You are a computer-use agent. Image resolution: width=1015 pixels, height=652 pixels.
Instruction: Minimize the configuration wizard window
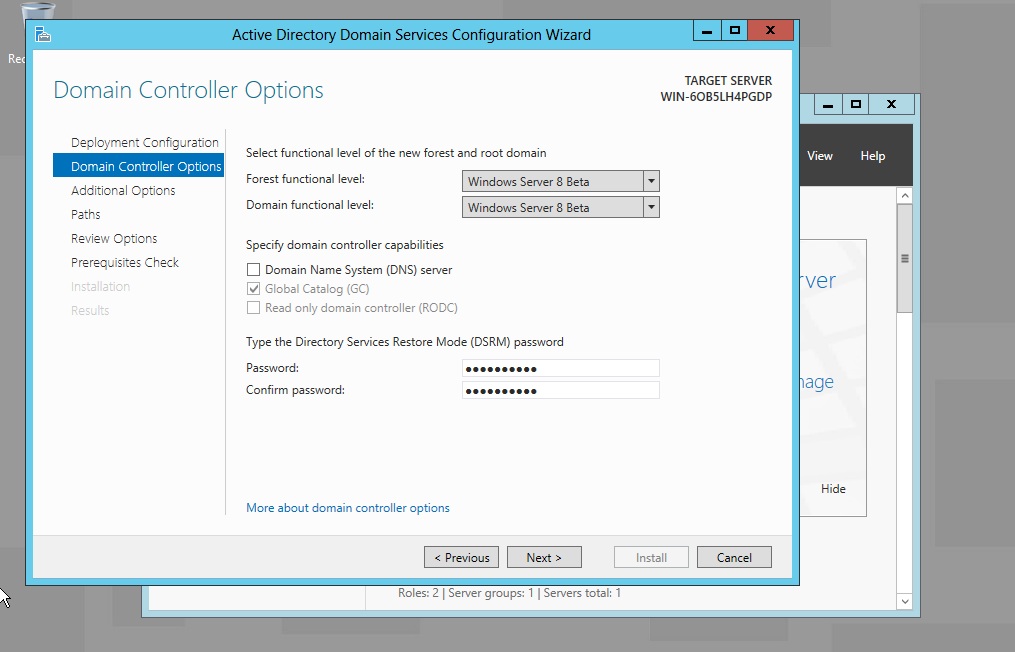[x=707, y=30]
